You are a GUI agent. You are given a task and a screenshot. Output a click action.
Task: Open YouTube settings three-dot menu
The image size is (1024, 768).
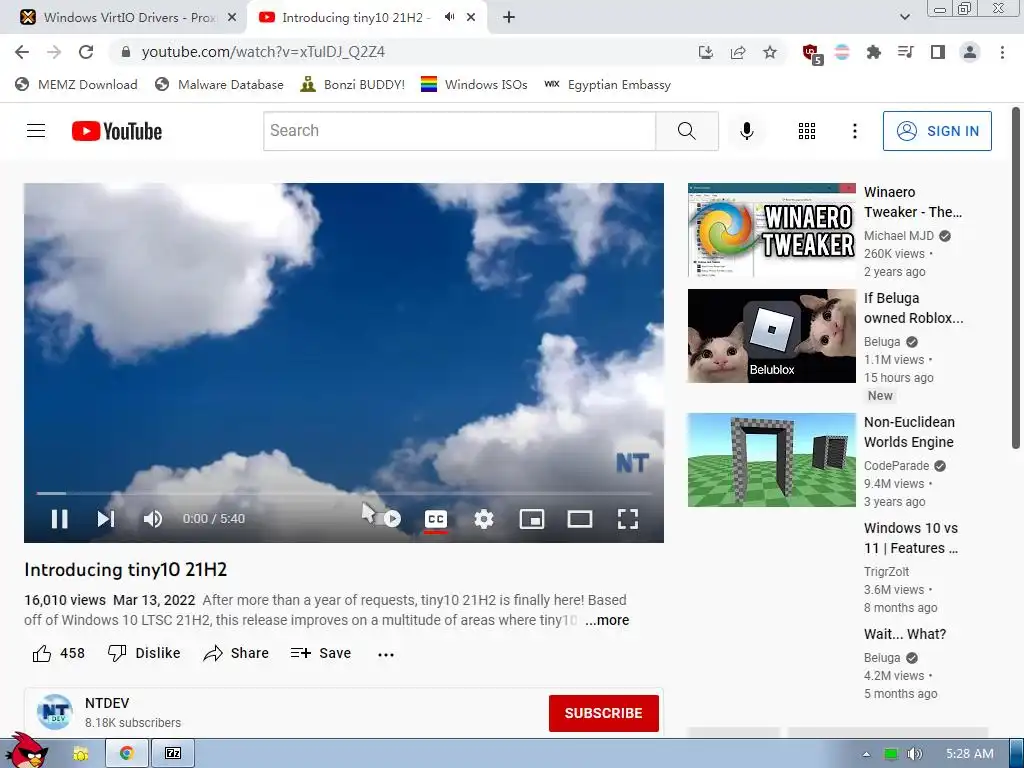click(854, 131)
